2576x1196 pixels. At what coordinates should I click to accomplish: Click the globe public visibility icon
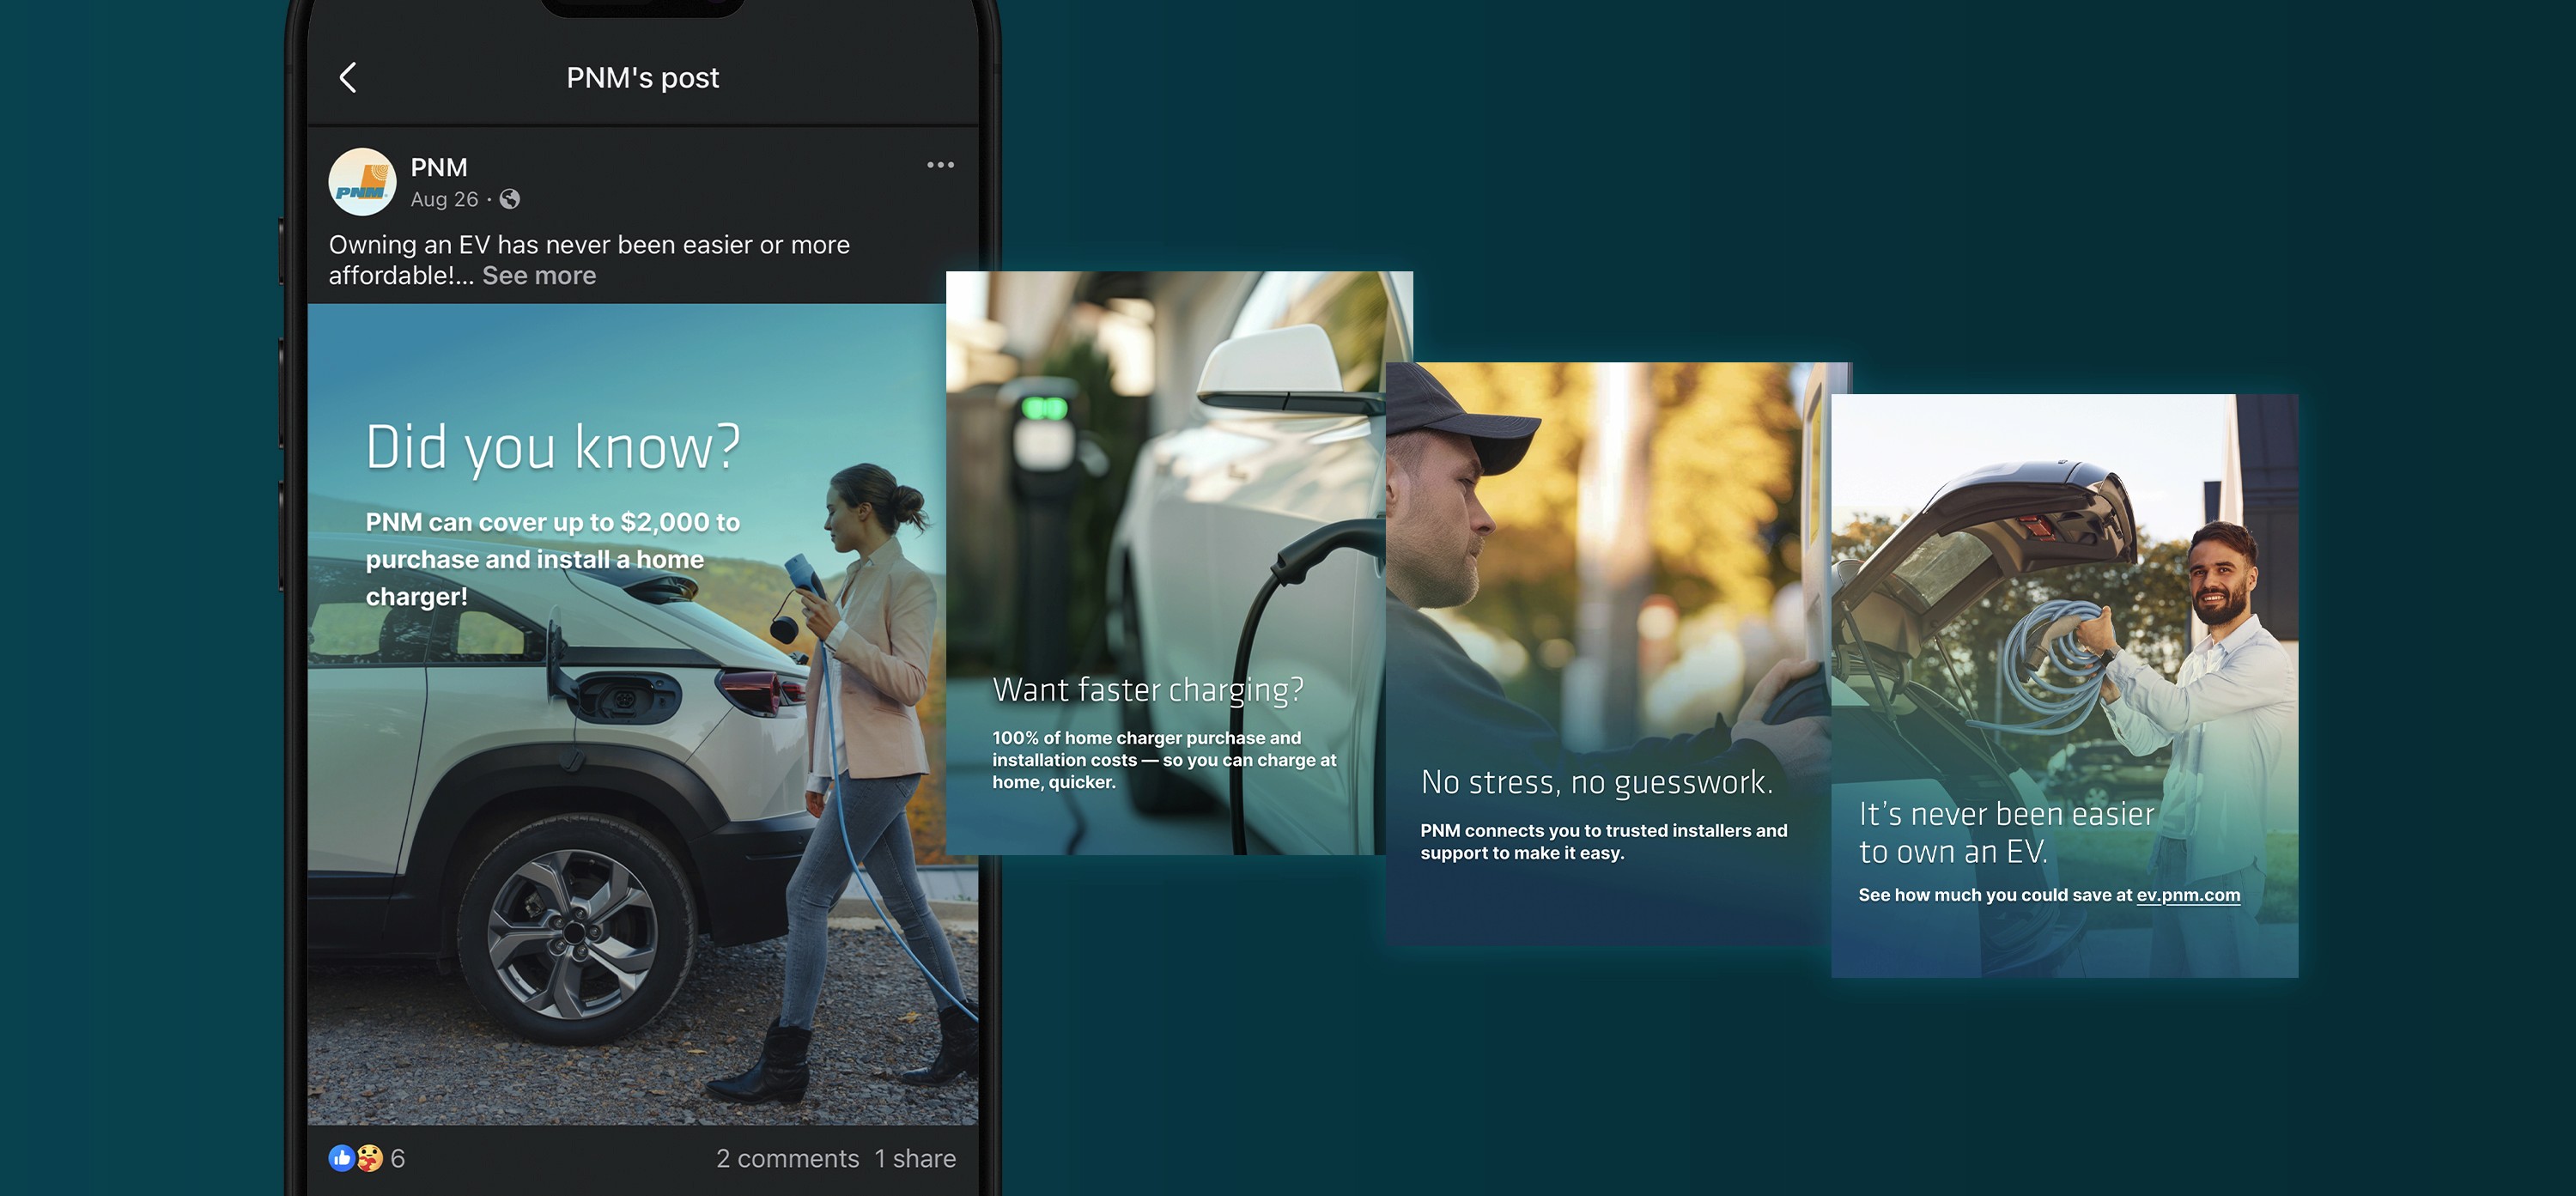[x=510, y=199]
